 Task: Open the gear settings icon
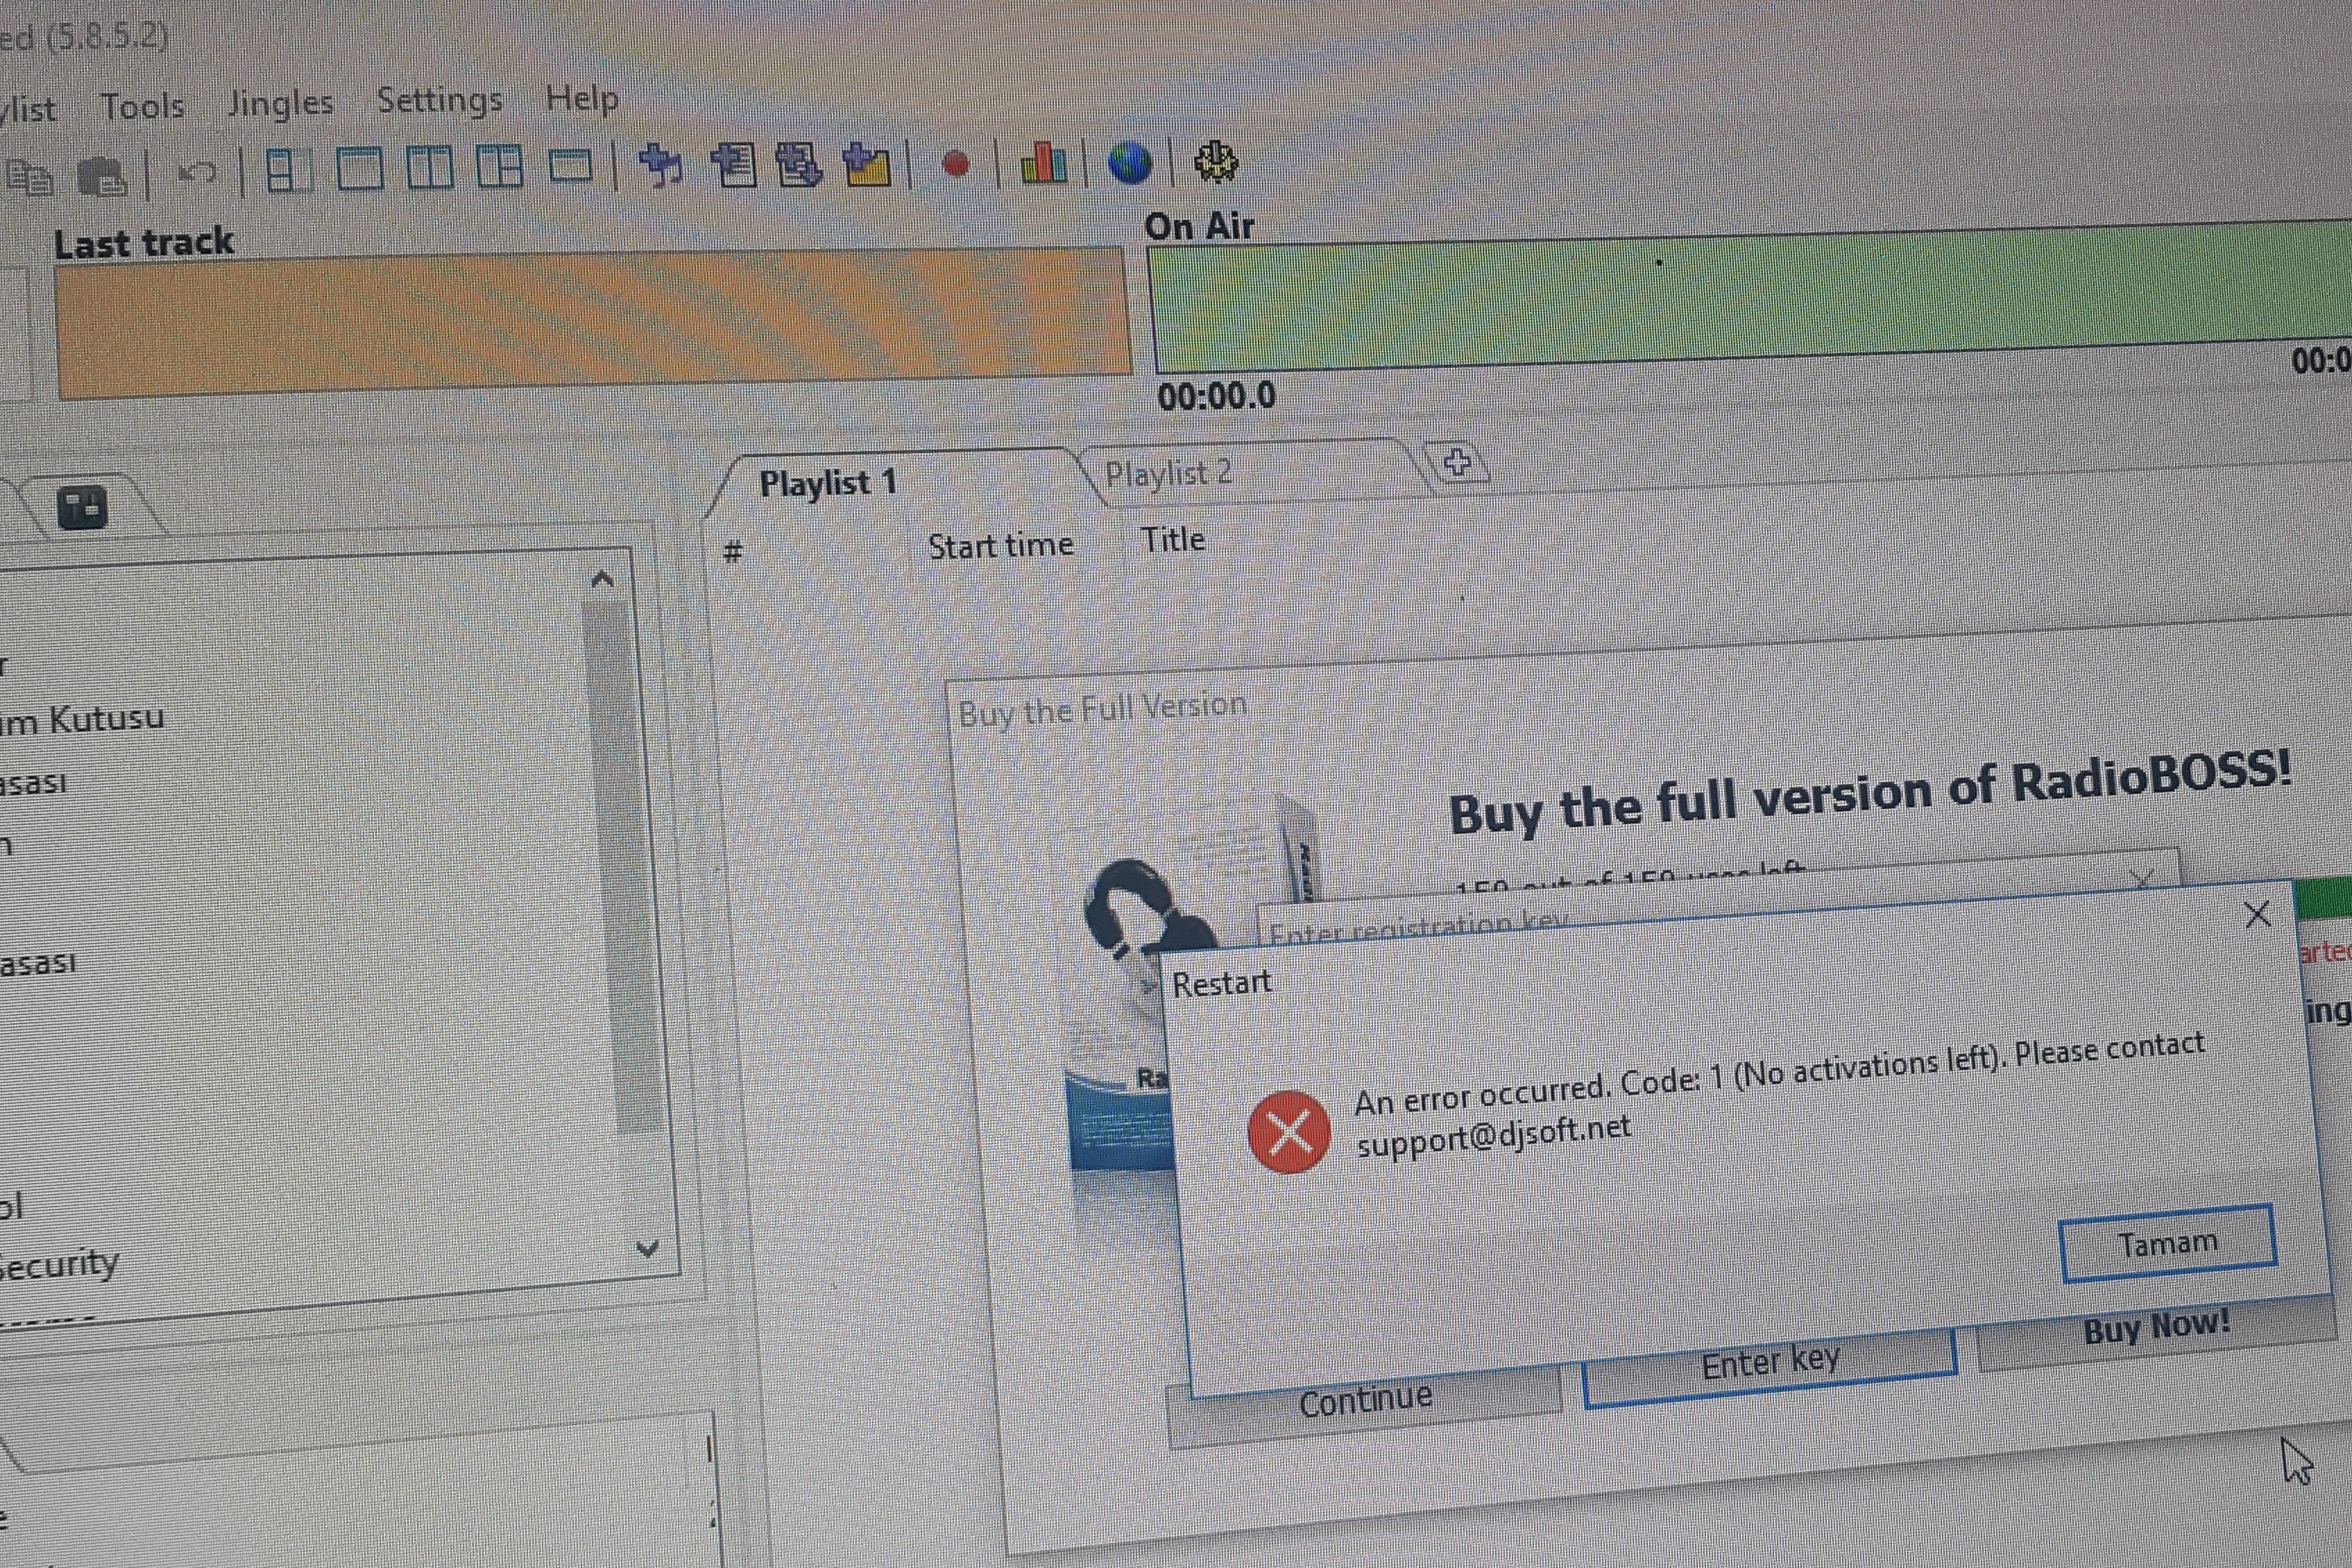[1216, 162]
